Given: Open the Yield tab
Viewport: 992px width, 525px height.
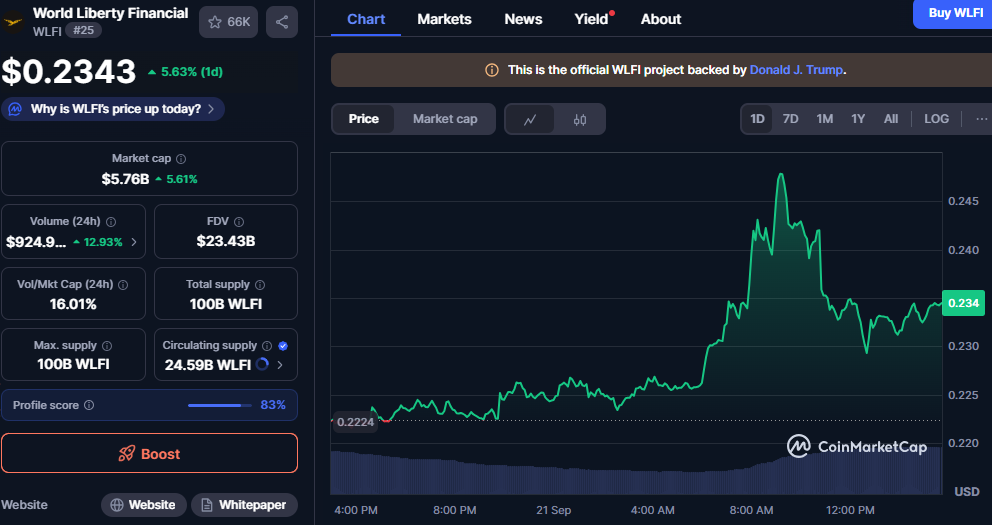Looking at the screenshot, I should pos(592,19).
